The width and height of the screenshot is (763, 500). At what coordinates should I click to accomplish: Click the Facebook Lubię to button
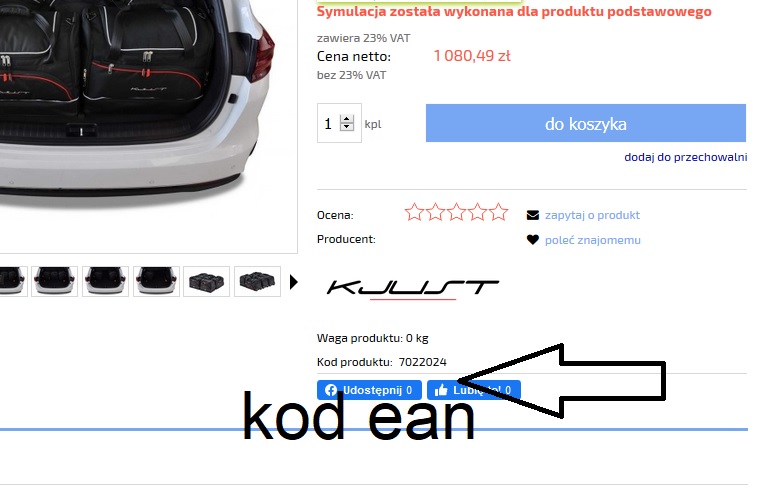[474, 390]
